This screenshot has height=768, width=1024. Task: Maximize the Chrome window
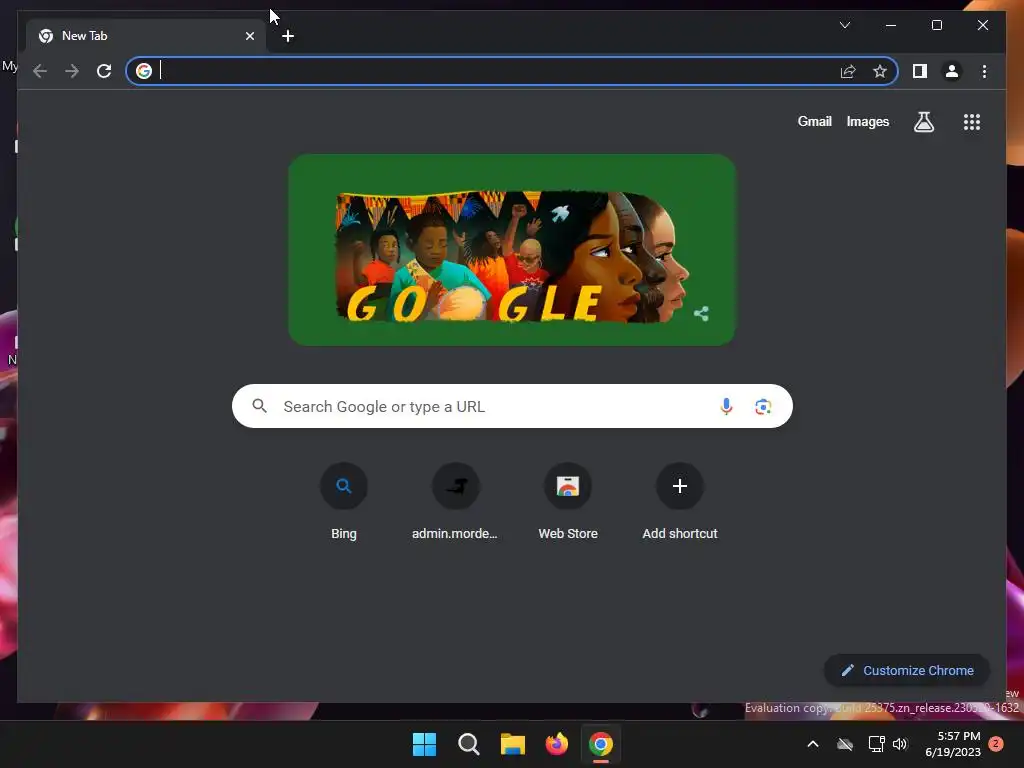(936, 25)
